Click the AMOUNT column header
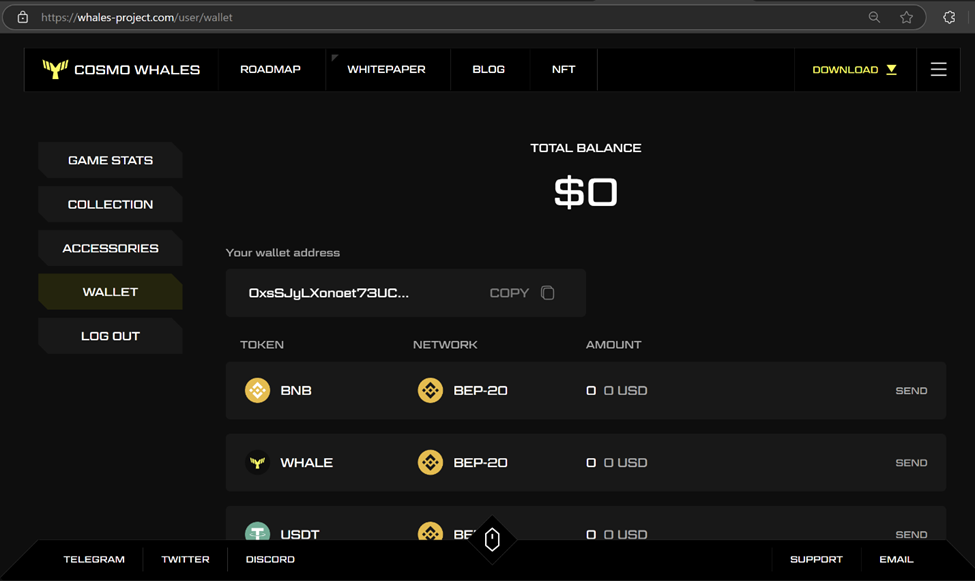This screenshot has width=975, height=581. pos(613,345)
